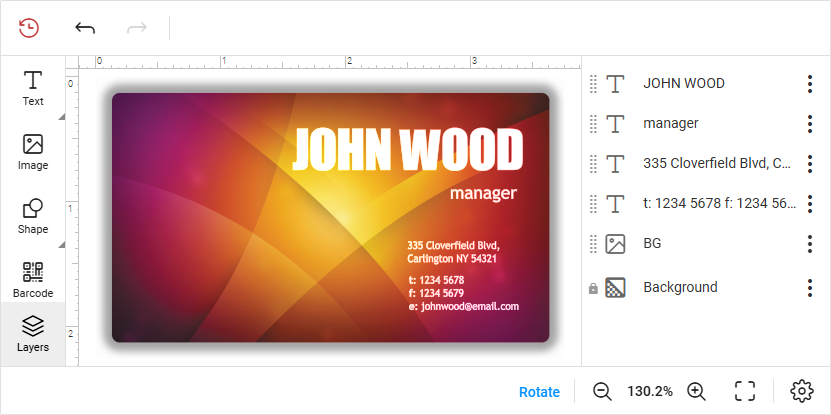The height and width of the screenshot is (415, 831).
Task: Zoom out the canvas
Action: click(x=602, y=392)
